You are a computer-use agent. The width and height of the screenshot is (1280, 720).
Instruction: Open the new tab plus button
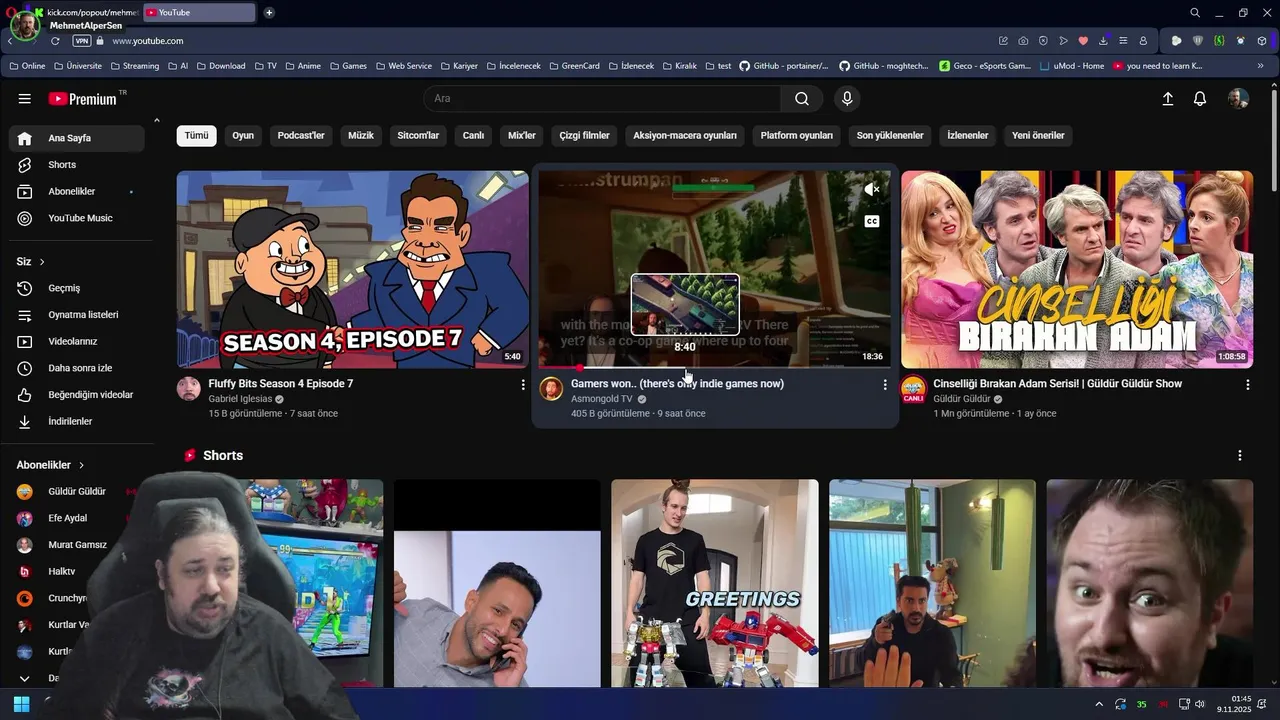click(269, 12)
